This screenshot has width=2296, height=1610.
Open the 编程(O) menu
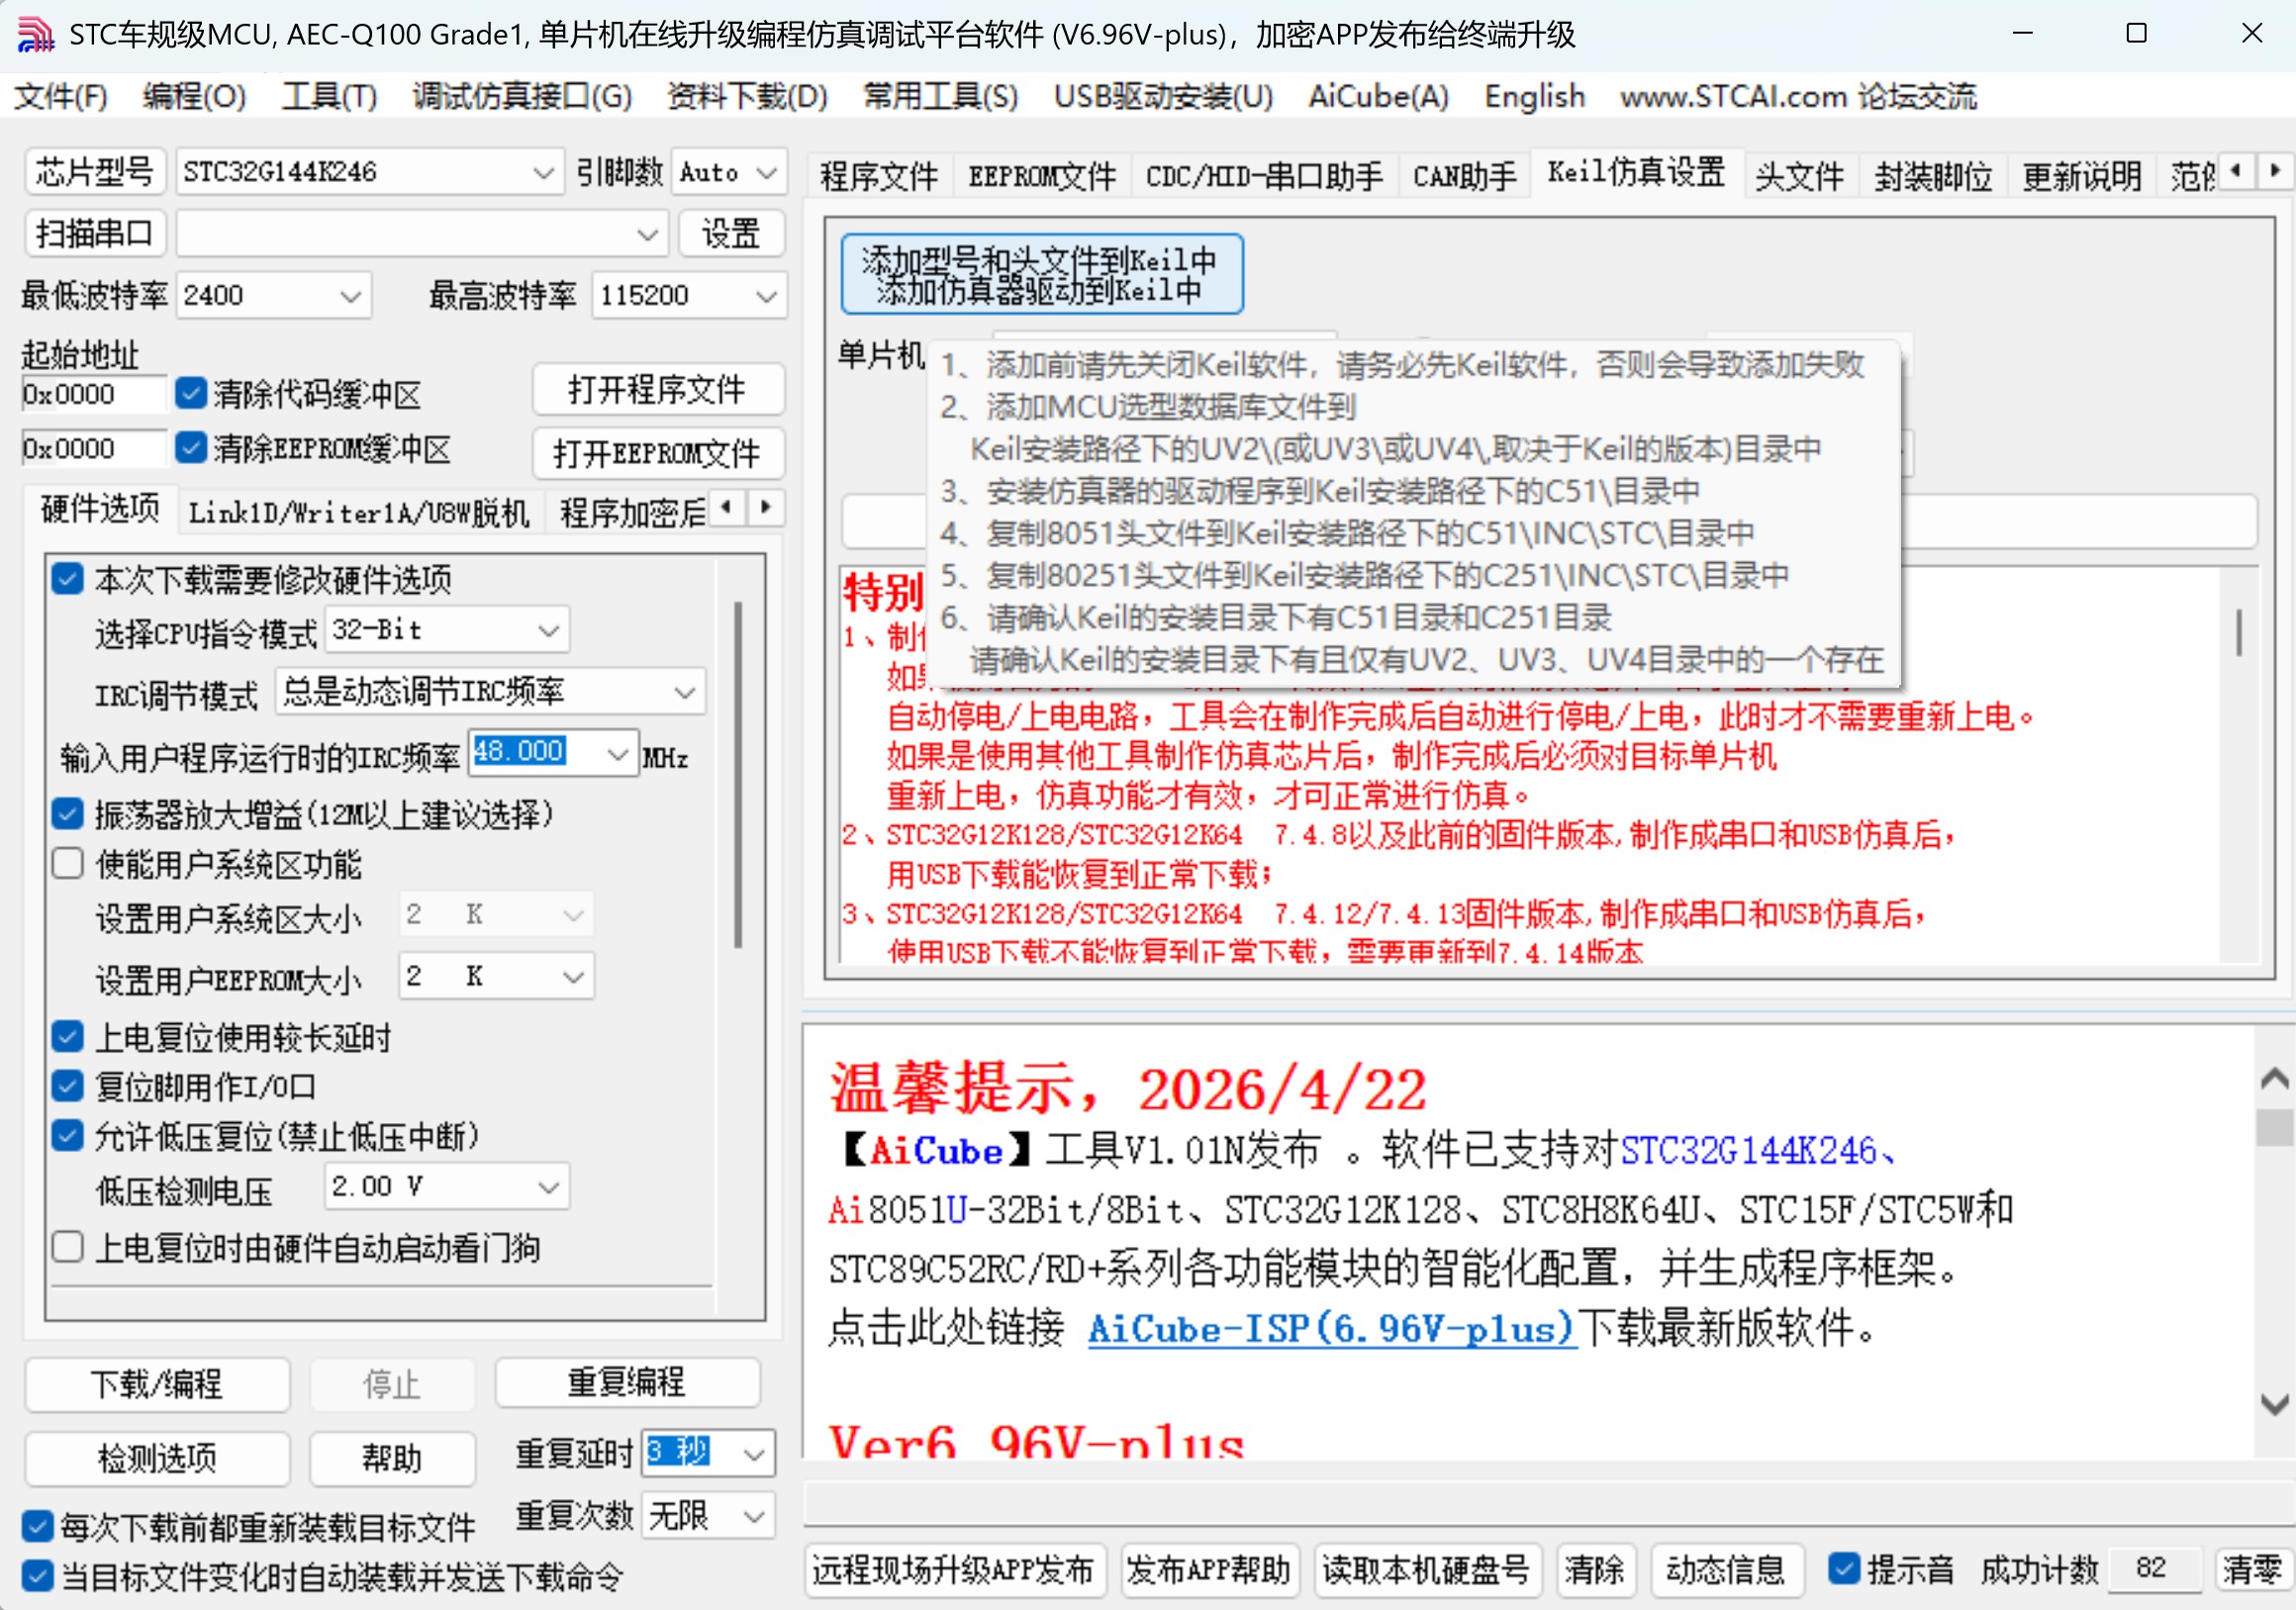(194, 96)
